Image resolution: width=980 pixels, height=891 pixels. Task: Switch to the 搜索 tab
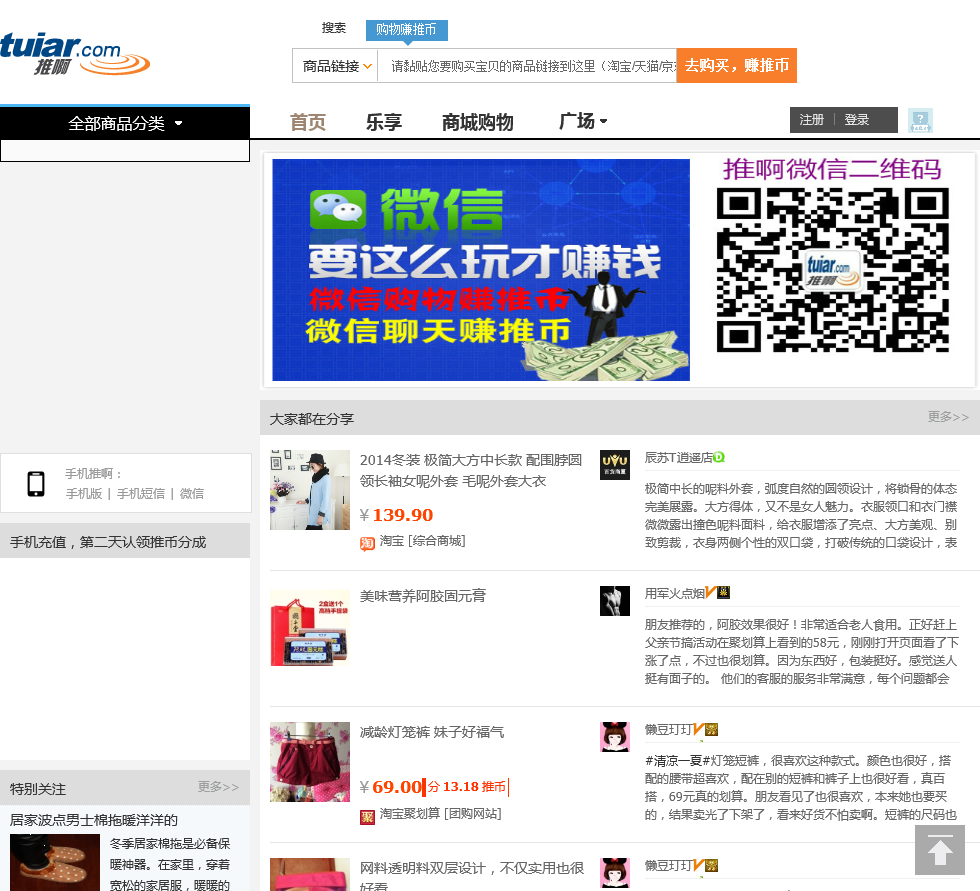point(334,28)
